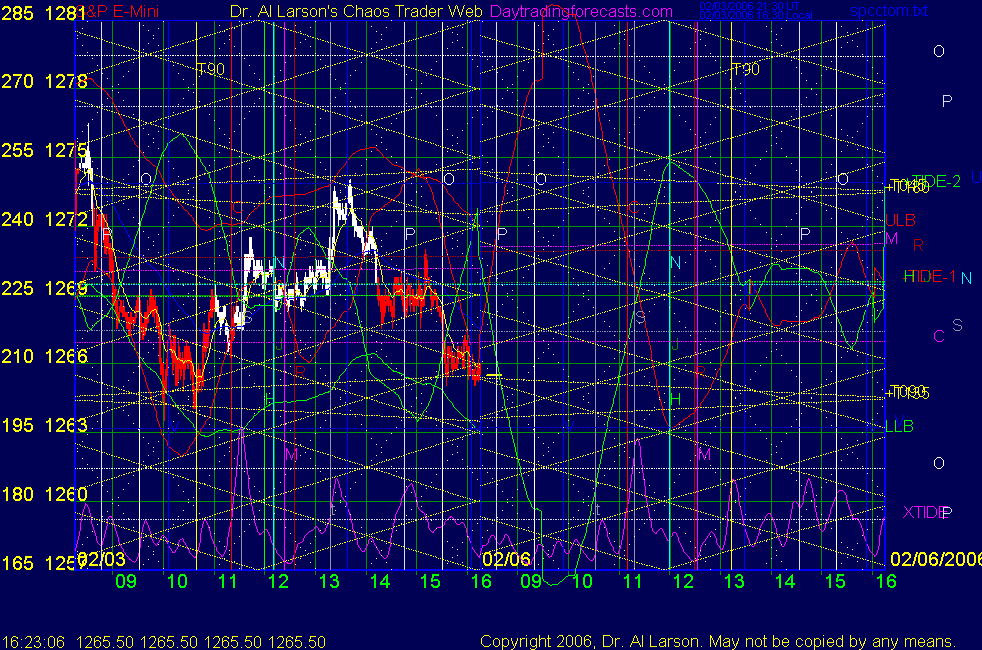Click the blue U label beside TIDE-2
This screenshot has height=650, width=982.
[976, 177]
